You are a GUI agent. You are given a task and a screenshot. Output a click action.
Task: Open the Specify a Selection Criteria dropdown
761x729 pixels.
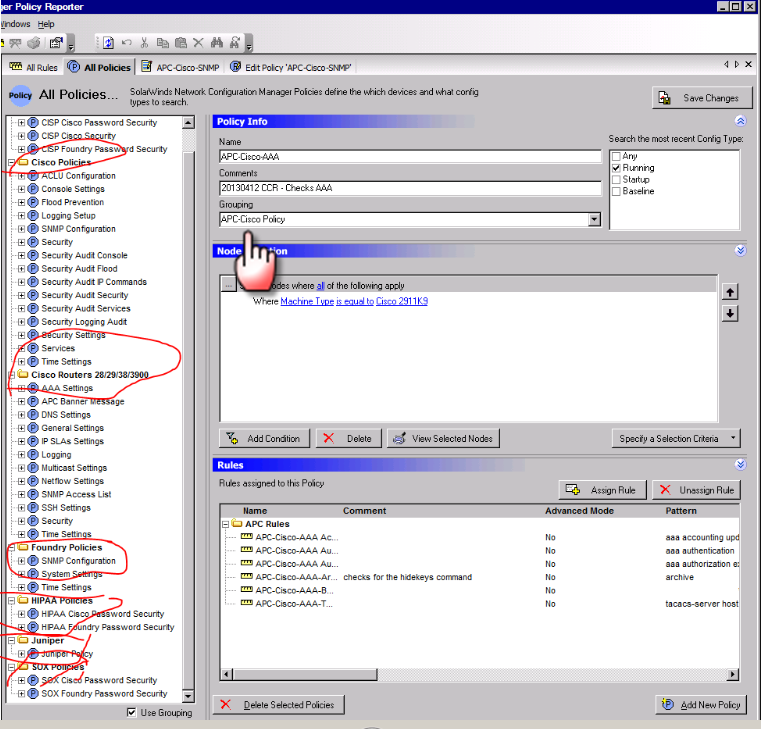[x=676, y=438]
